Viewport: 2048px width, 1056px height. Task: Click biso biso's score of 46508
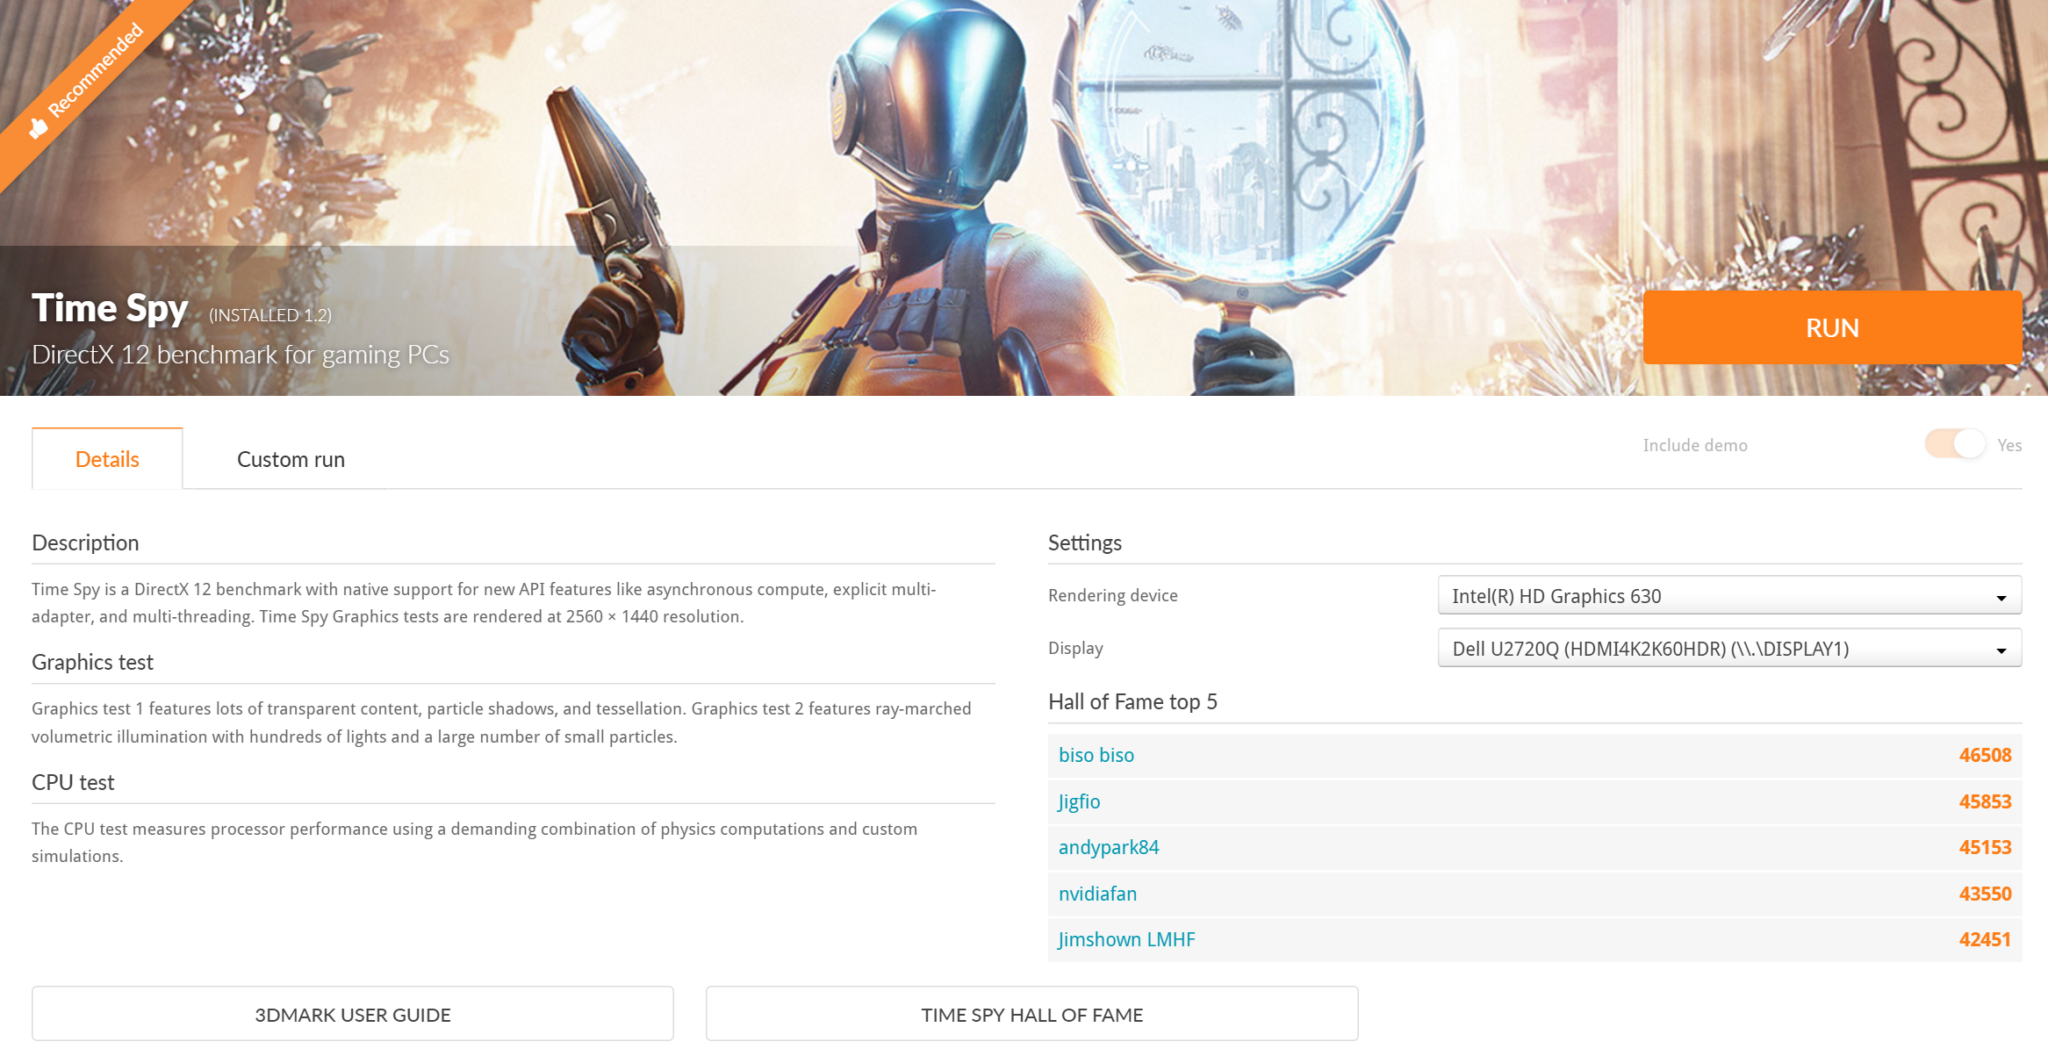click(x=1988, y=755)
